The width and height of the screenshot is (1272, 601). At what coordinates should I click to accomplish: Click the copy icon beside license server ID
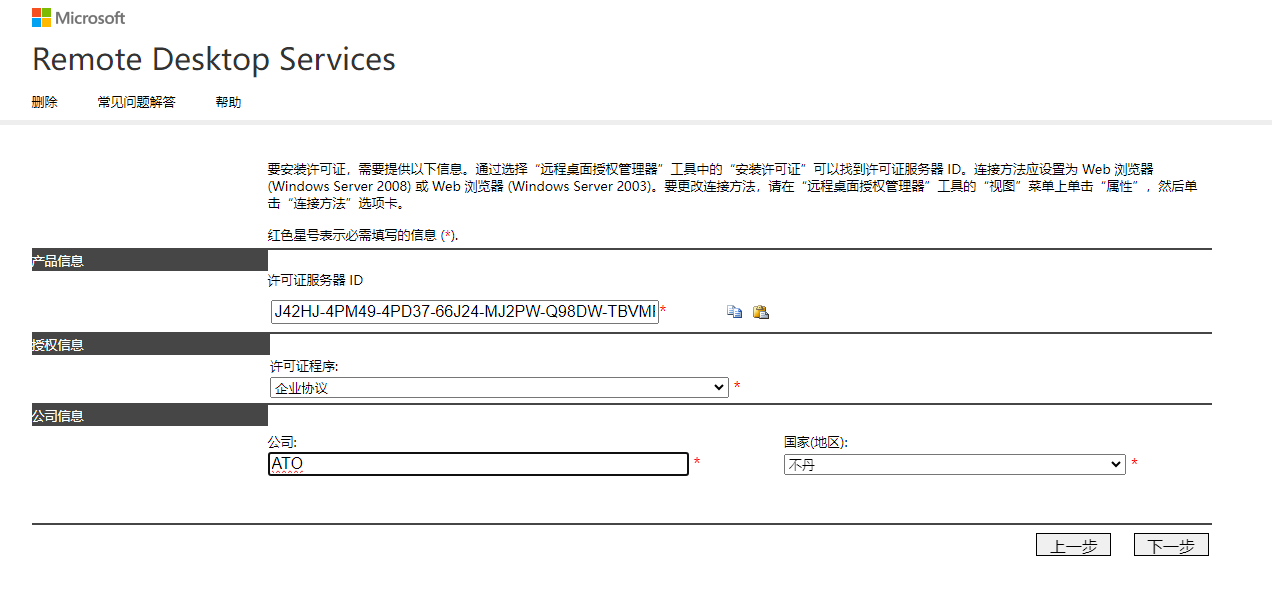734,312
